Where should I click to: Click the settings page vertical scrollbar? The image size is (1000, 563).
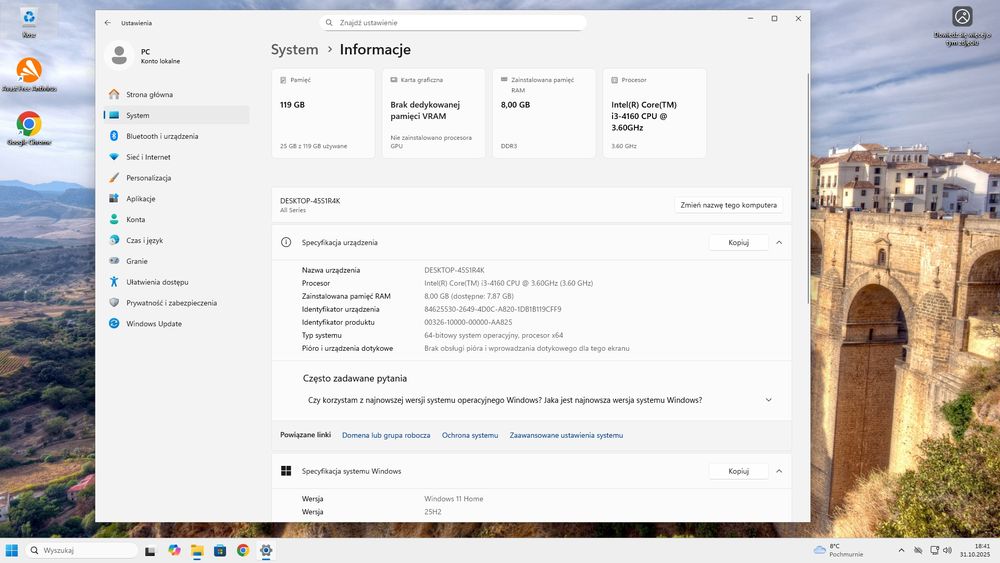click(x=808, y=188)
